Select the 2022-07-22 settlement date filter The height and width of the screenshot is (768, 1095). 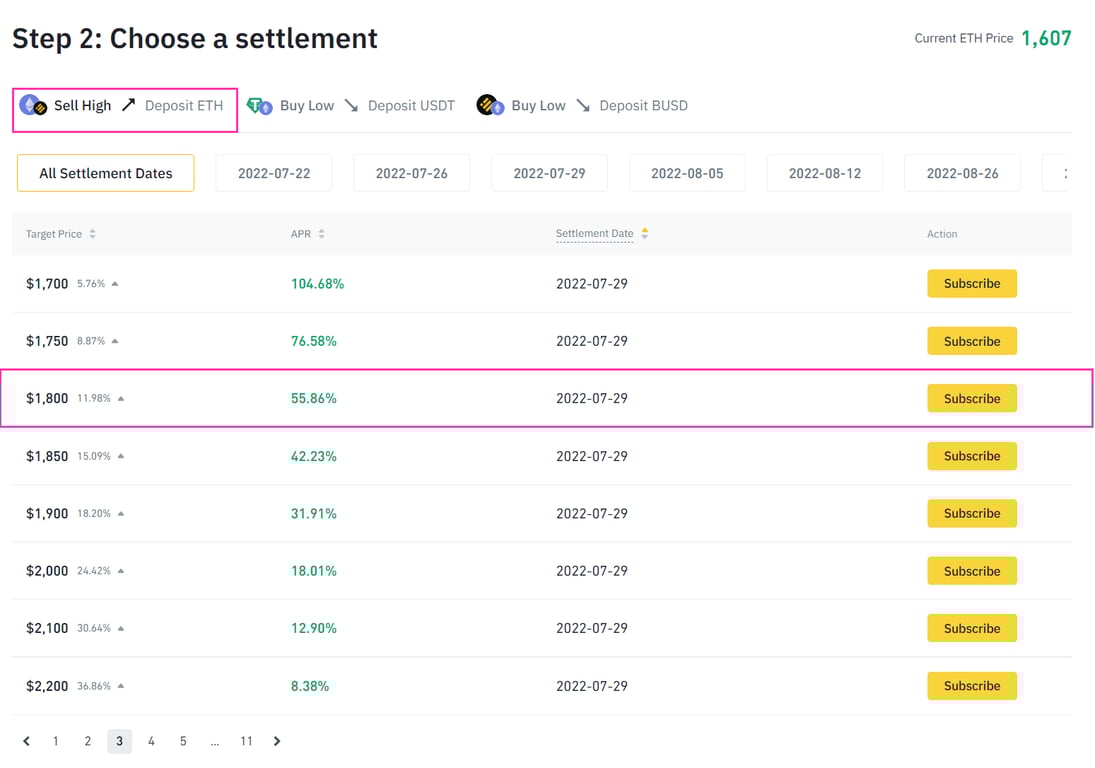click(x=274, y=172)
